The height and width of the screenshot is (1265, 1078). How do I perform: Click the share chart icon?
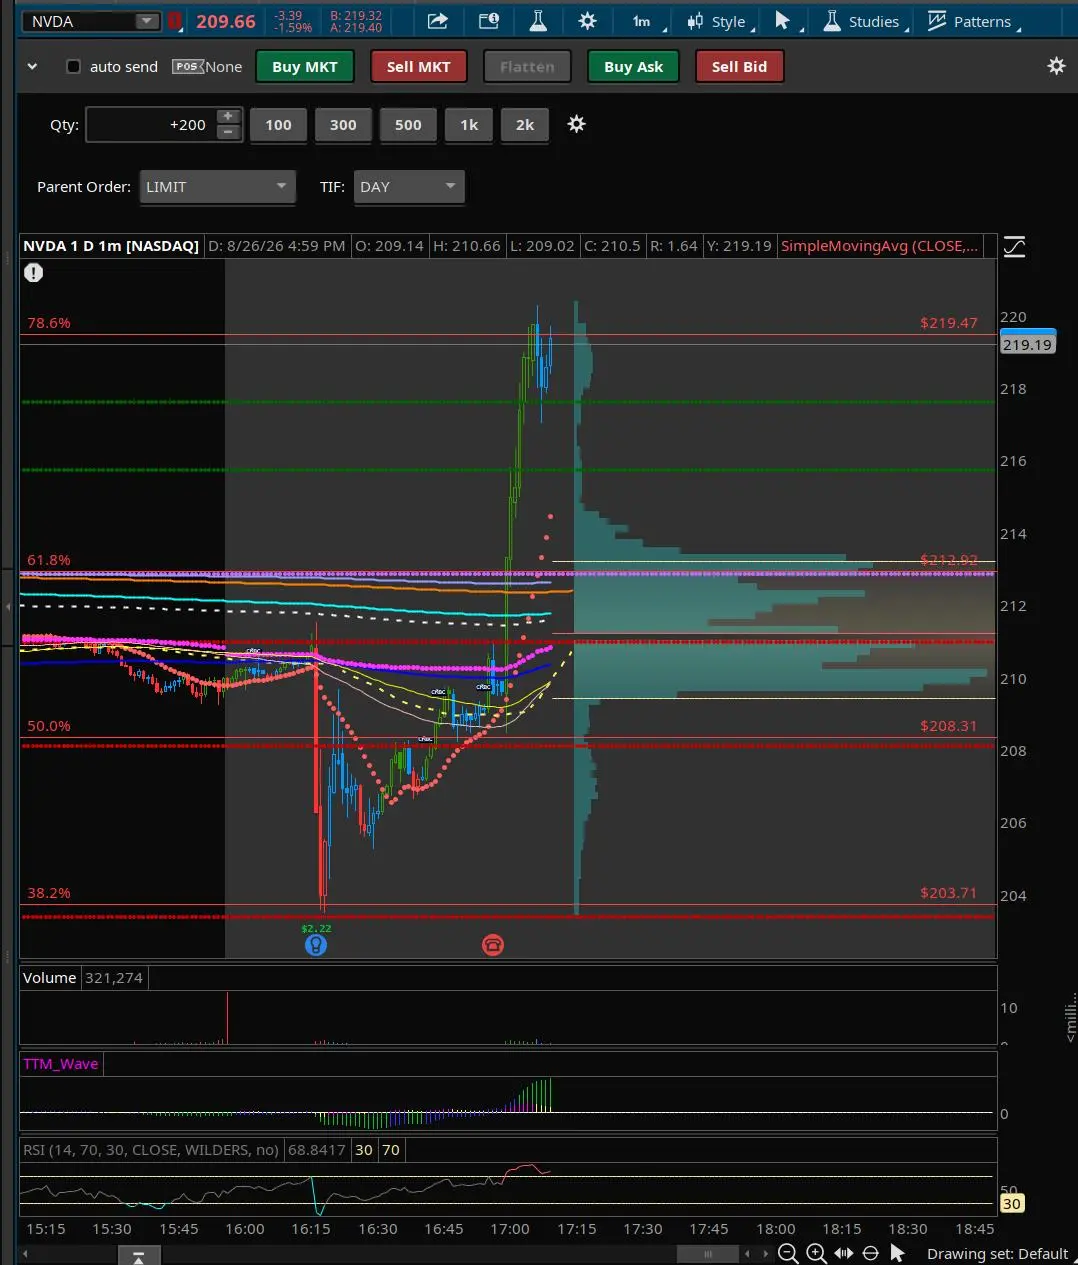click(437, 21)
